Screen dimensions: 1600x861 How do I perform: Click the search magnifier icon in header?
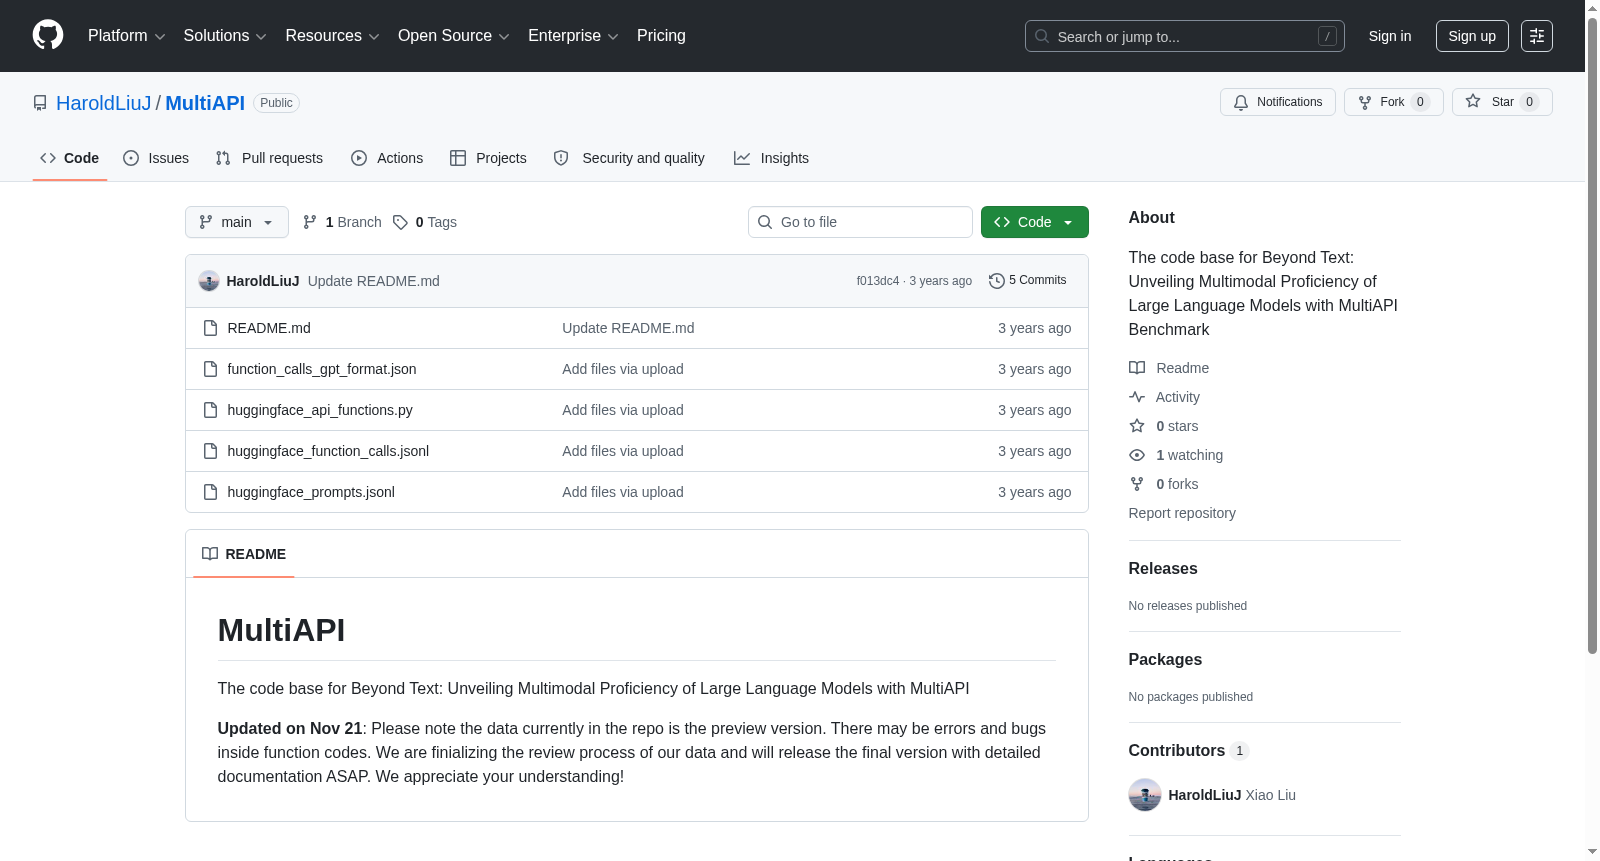pyautogui.click(x=1042, y=36)
